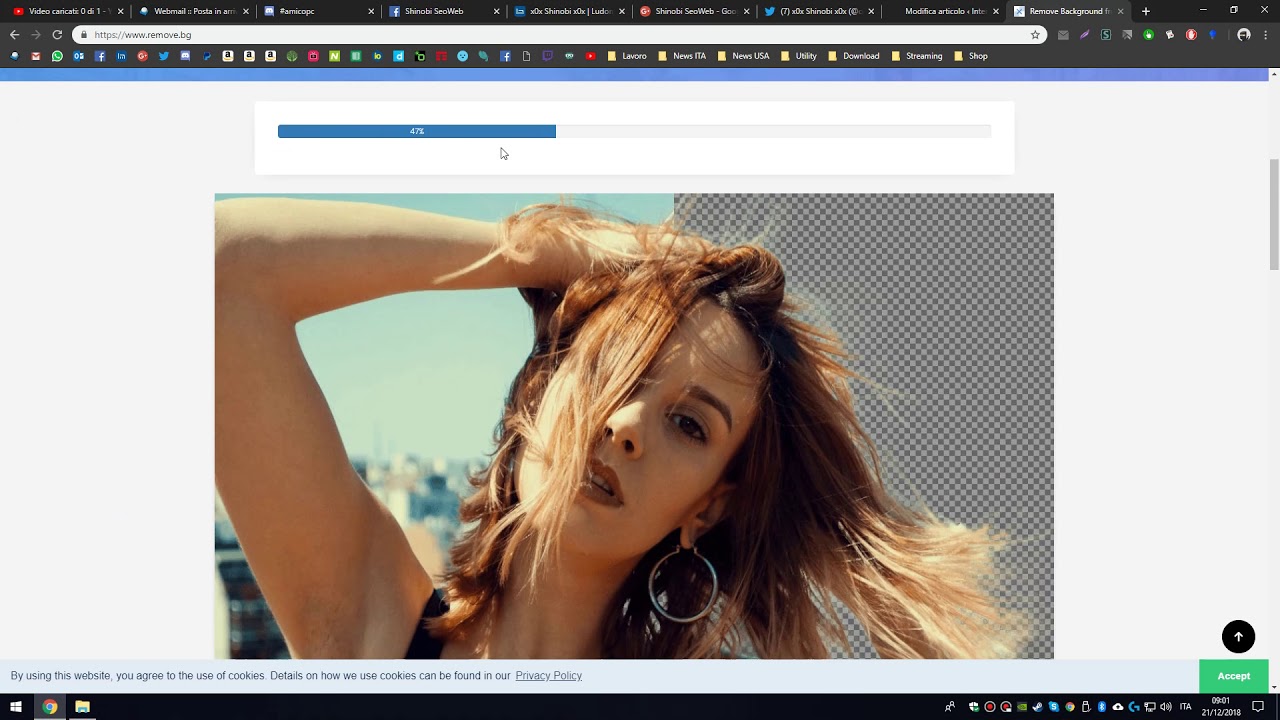The height and width of the screenshot is (720, 1280).
Task: Open the Twitter bookmark icon
Action: 164,56
